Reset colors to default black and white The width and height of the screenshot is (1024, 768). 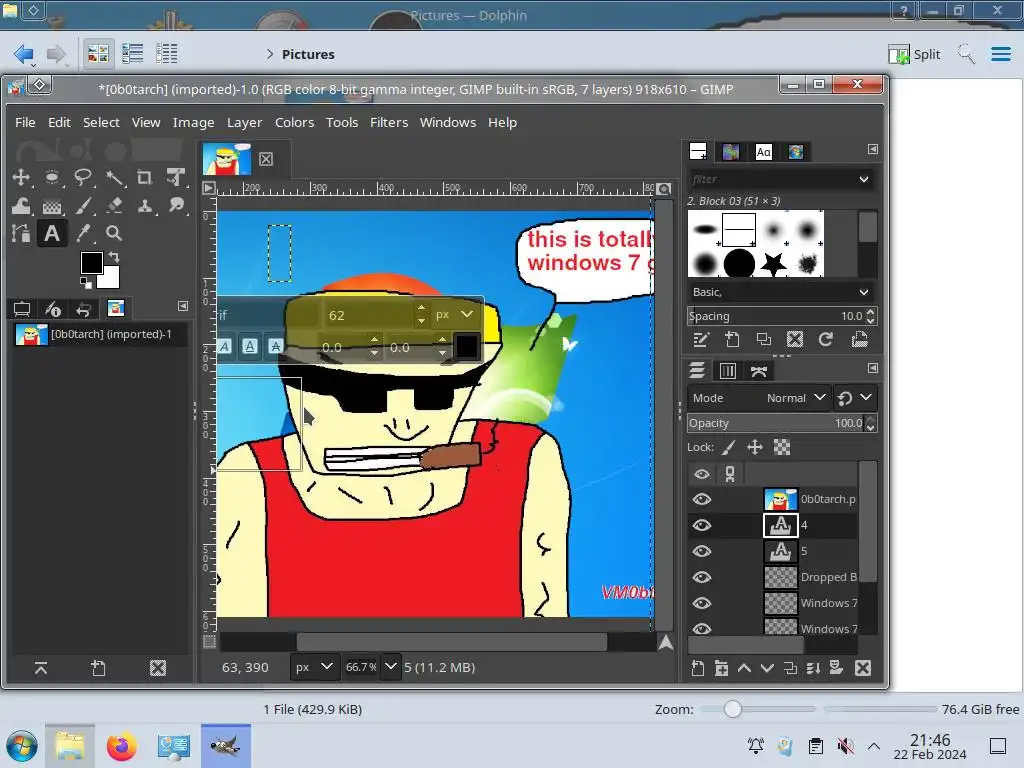point(86,282)
